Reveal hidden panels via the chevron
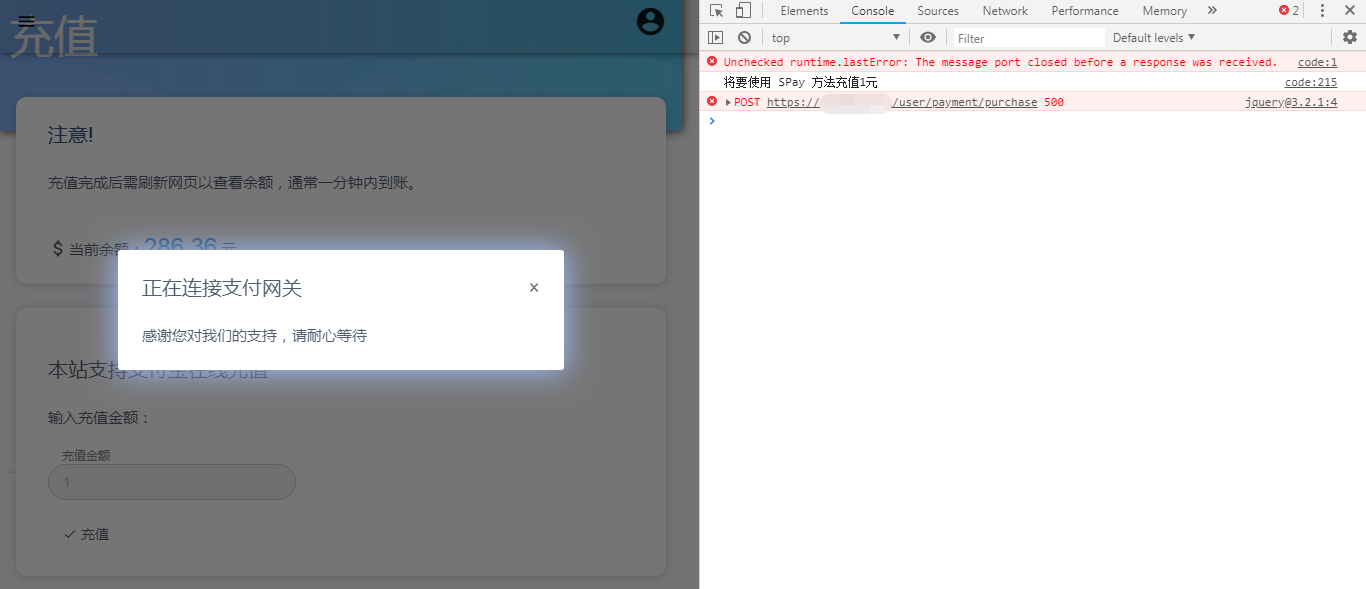The height and width of the screenshot is (589, 1366). pos(1210,10)
